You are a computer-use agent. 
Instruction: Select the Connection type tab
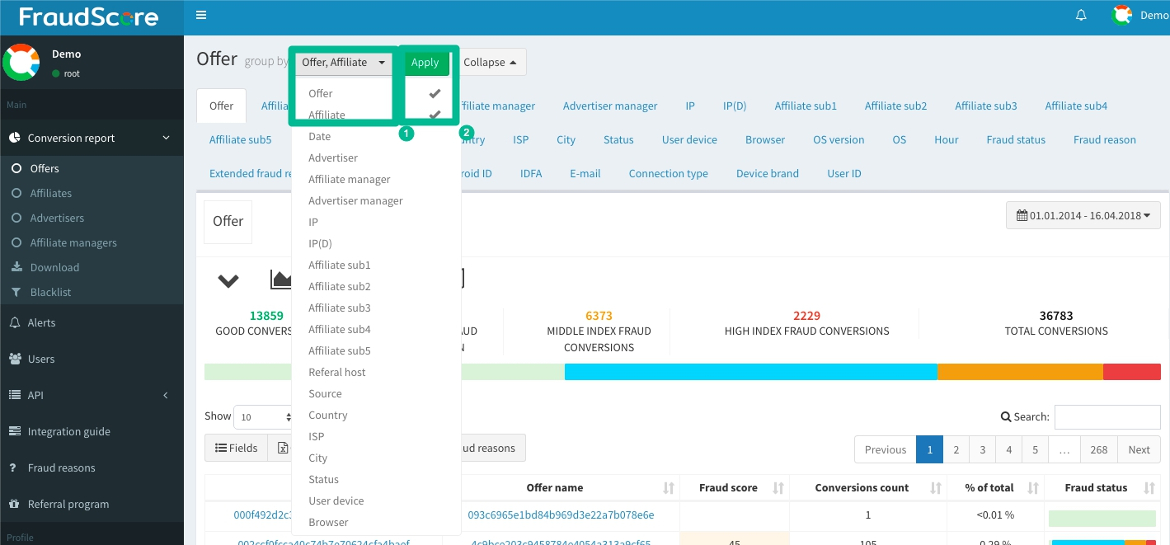(x=668, y=173)
